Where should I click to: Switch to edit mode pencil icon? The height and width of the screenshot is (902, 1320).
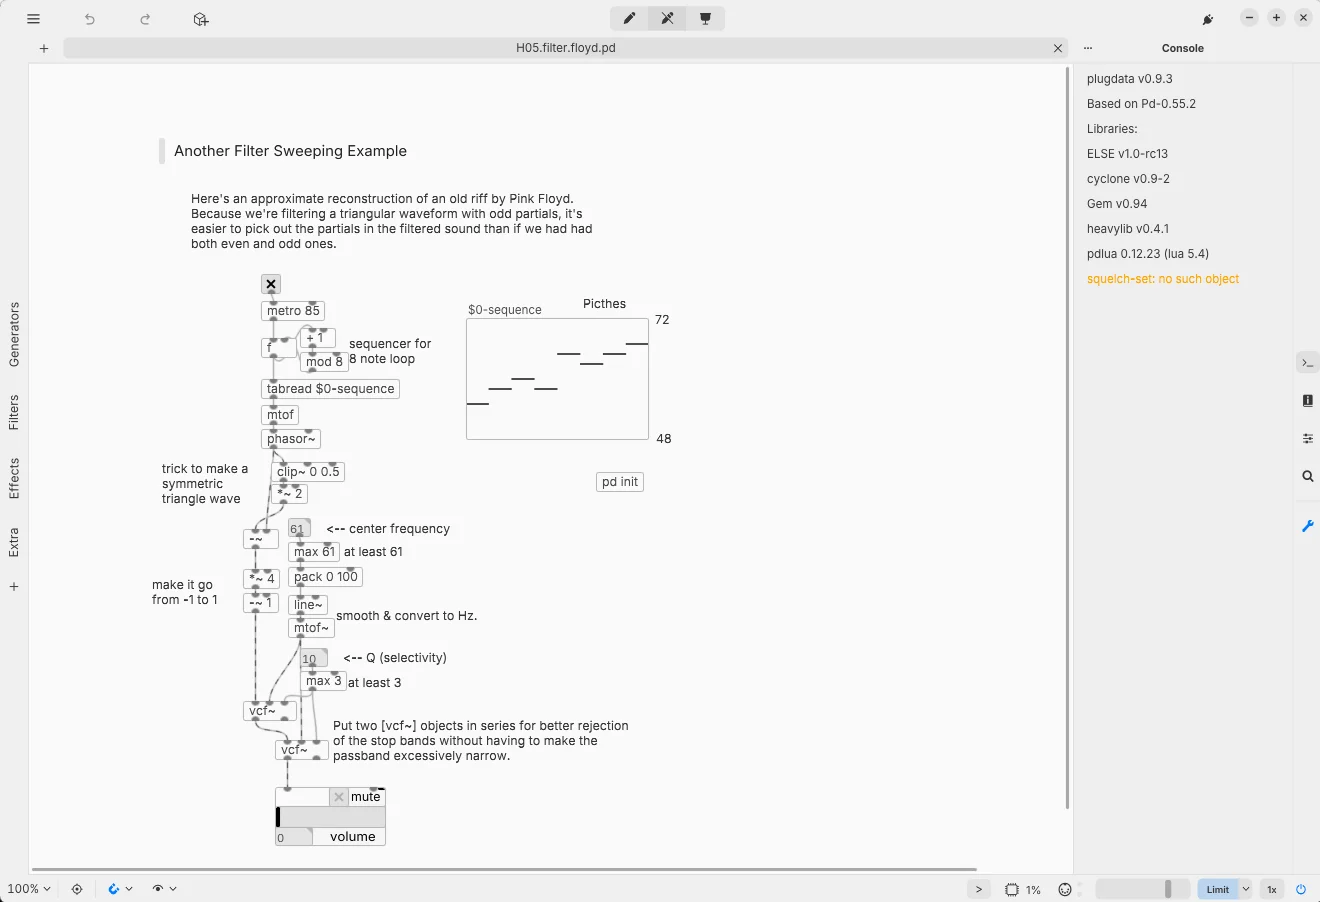(x=629, y=18)
